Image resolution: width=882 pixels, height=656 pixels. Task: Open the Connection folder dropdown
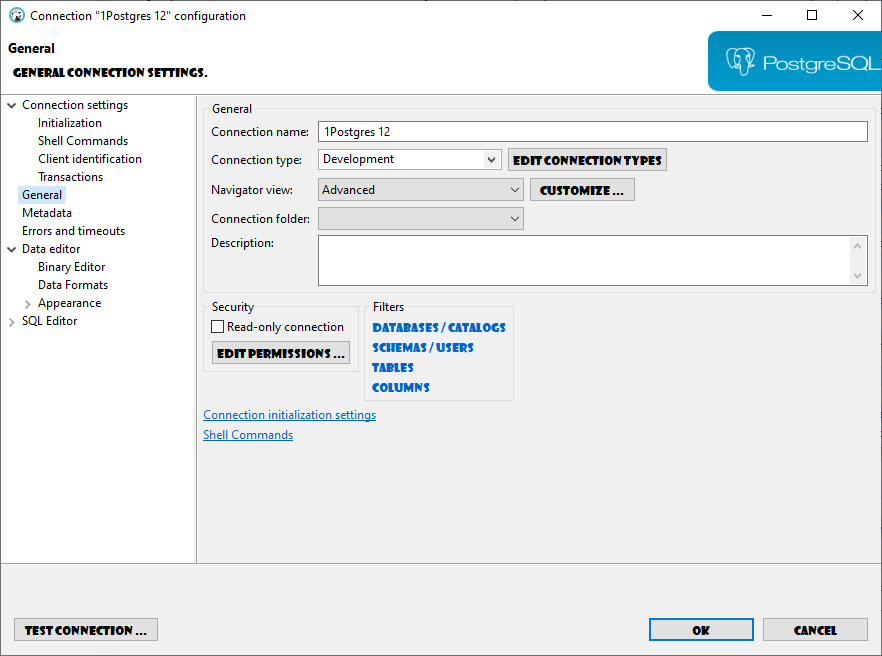click(x=421, y=218)
